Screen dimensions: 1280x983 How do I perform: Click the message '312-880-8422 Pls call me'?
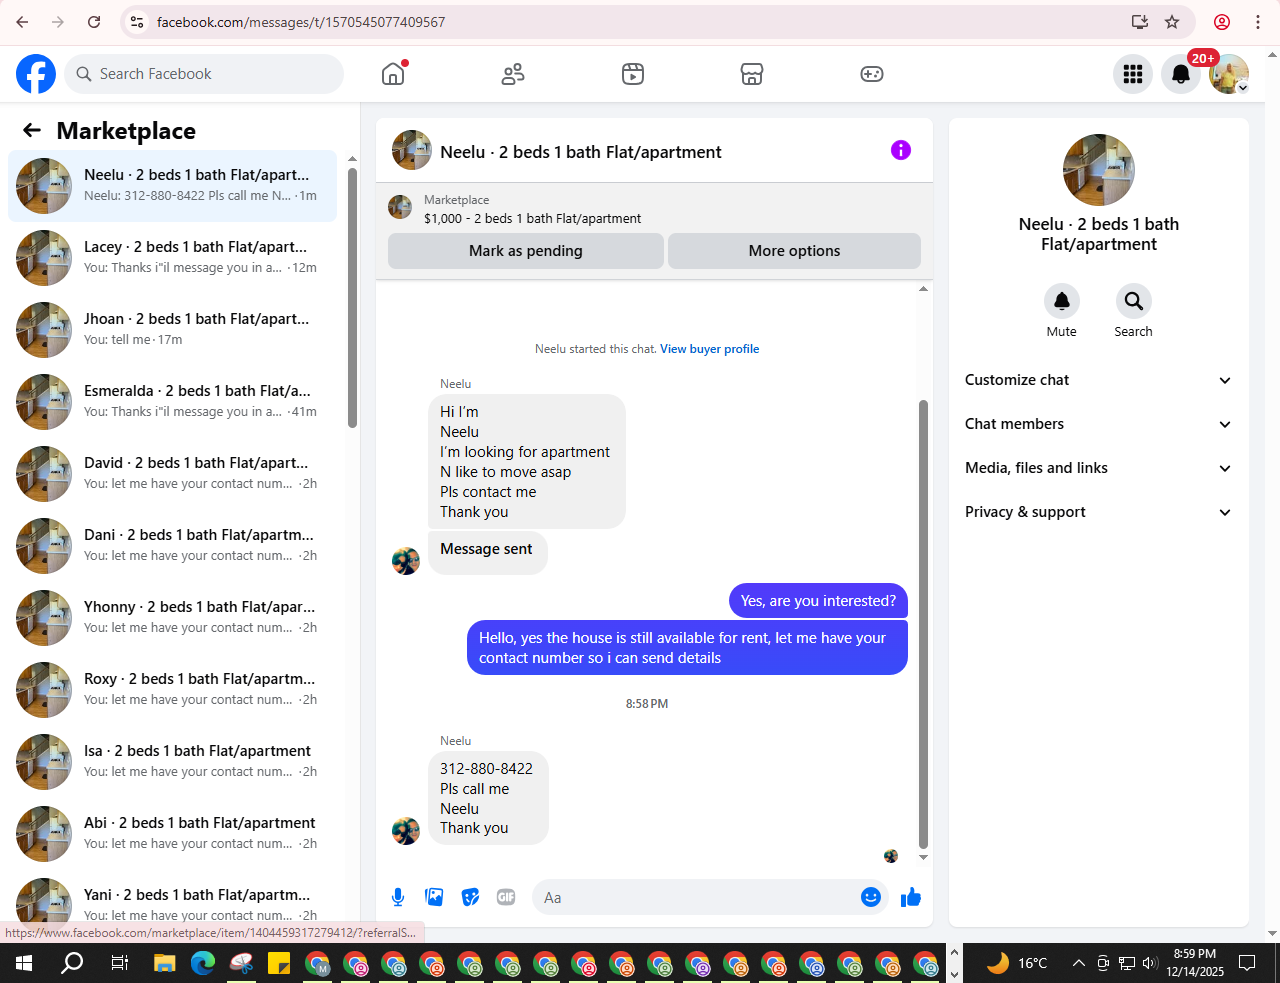coord(488,798)
